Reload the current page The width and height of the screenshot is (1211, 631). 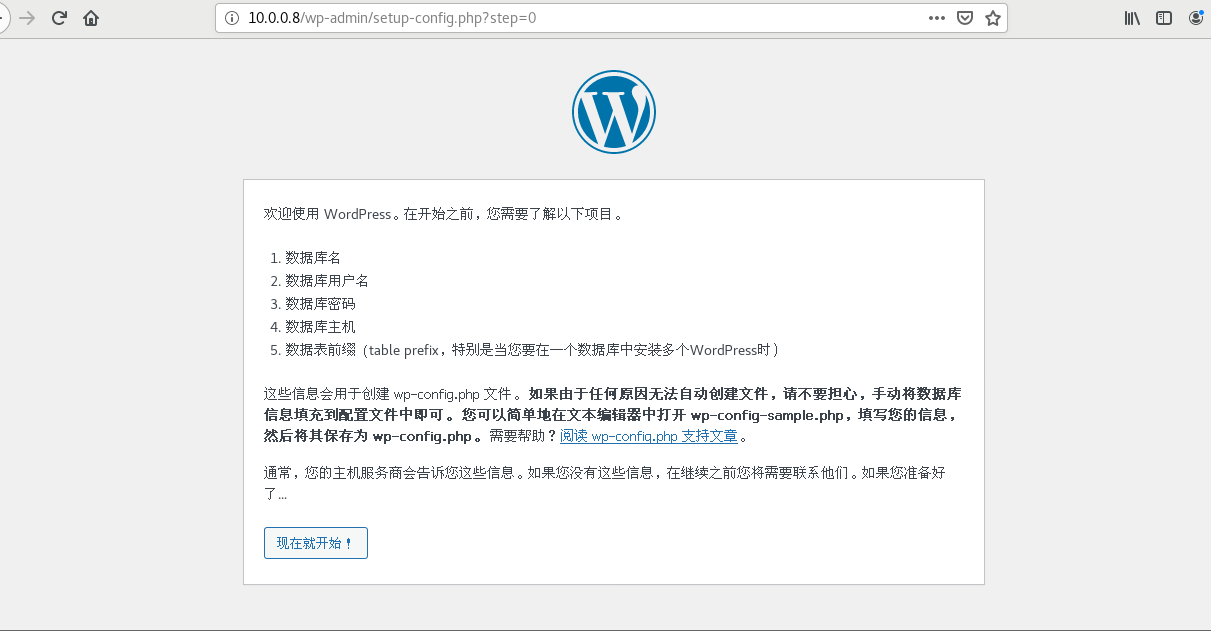coord(59,18)
